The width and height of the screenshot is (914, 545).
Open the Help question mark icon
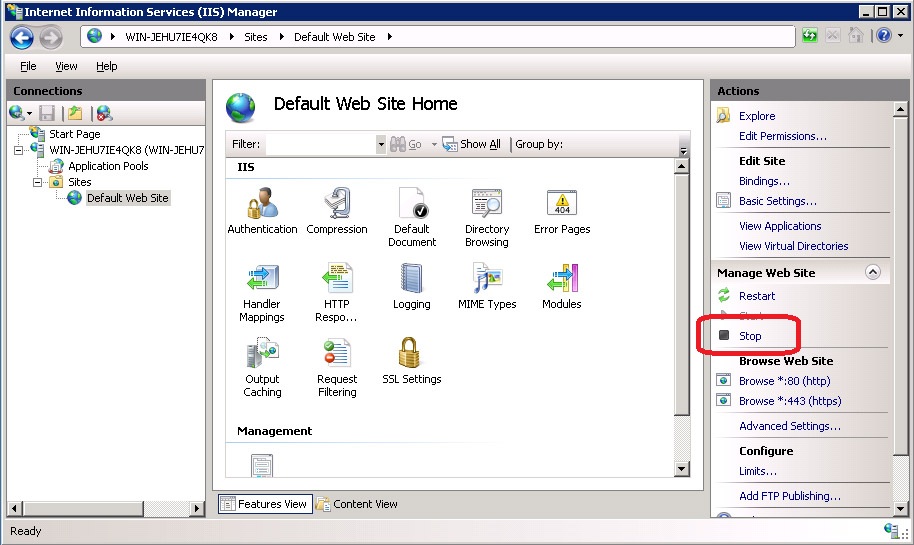pyautogui.click(x=884, y=36)
